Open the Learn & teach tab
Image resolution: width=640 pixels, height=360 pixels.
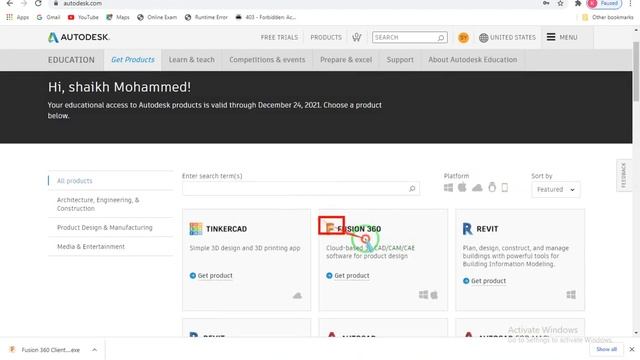click(191, 60)
